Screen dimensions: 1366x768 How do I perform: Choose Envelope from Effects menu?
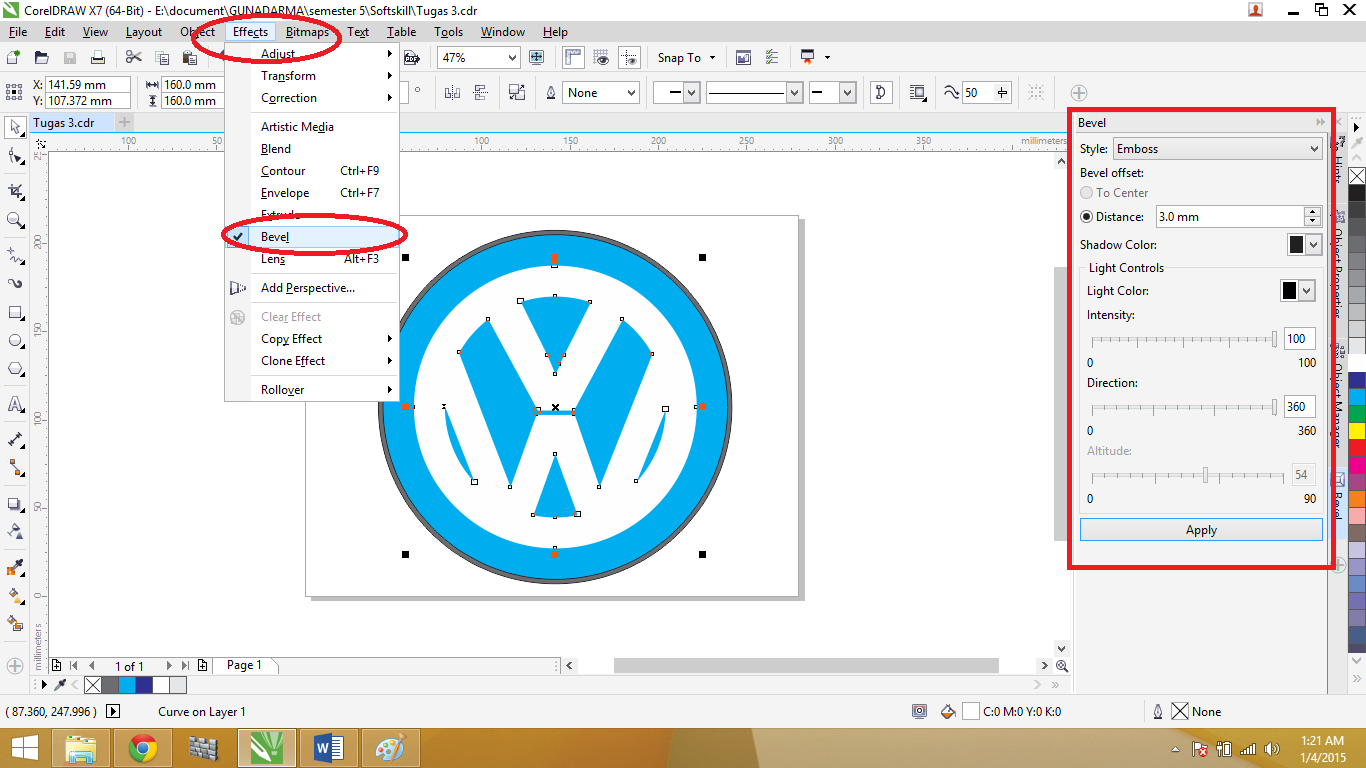[312, 193]
